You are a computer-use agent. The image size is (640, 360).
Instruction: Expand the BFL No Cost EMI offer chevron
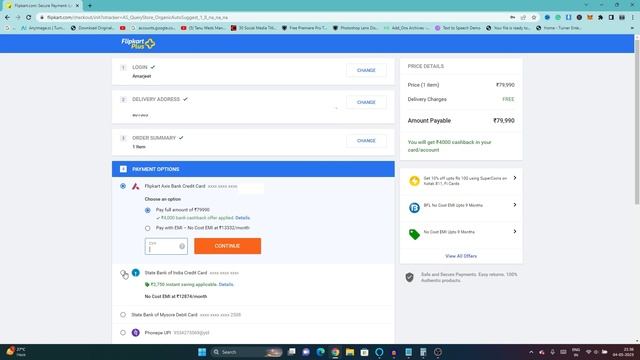click(x=515, y=205)
